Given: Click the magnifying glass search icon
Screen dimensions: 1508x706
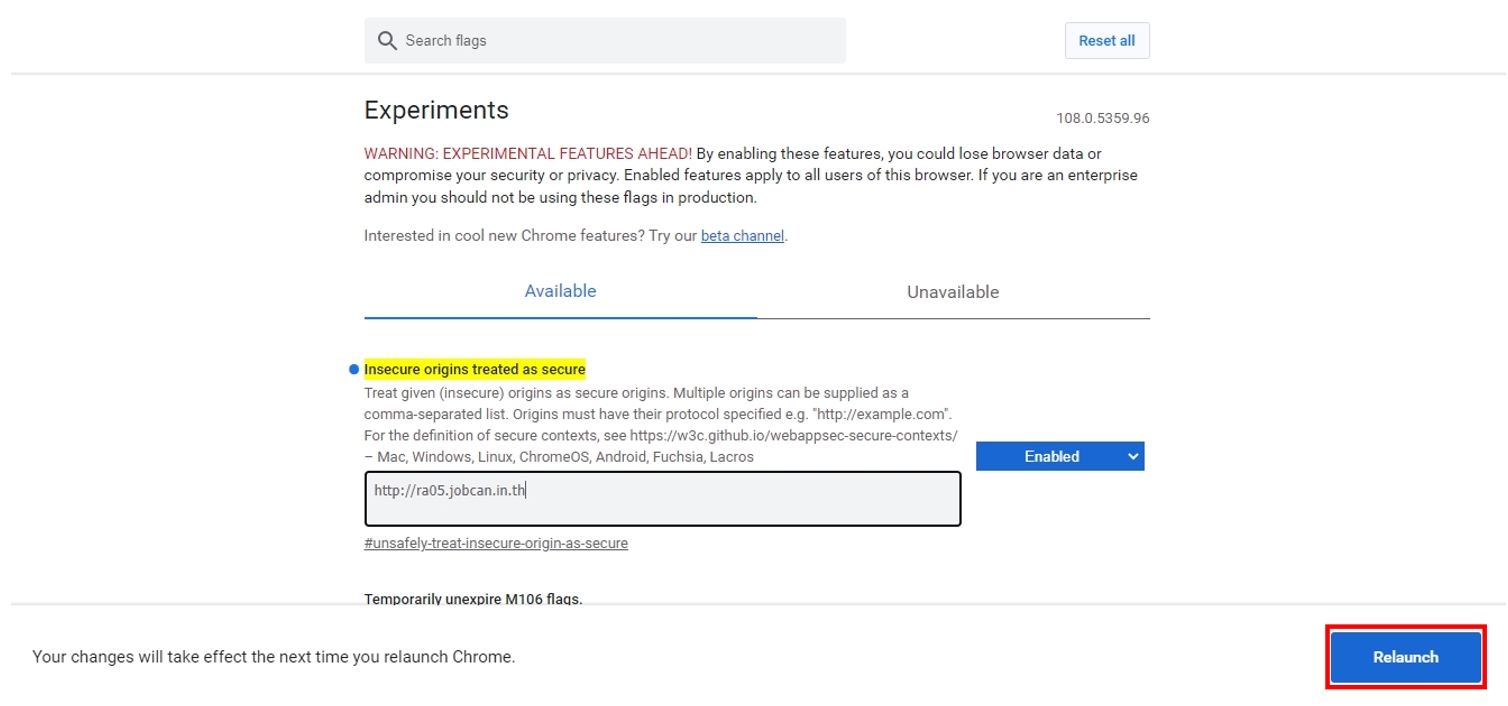Looking at the screenshot, I should (x=387, y=41).
